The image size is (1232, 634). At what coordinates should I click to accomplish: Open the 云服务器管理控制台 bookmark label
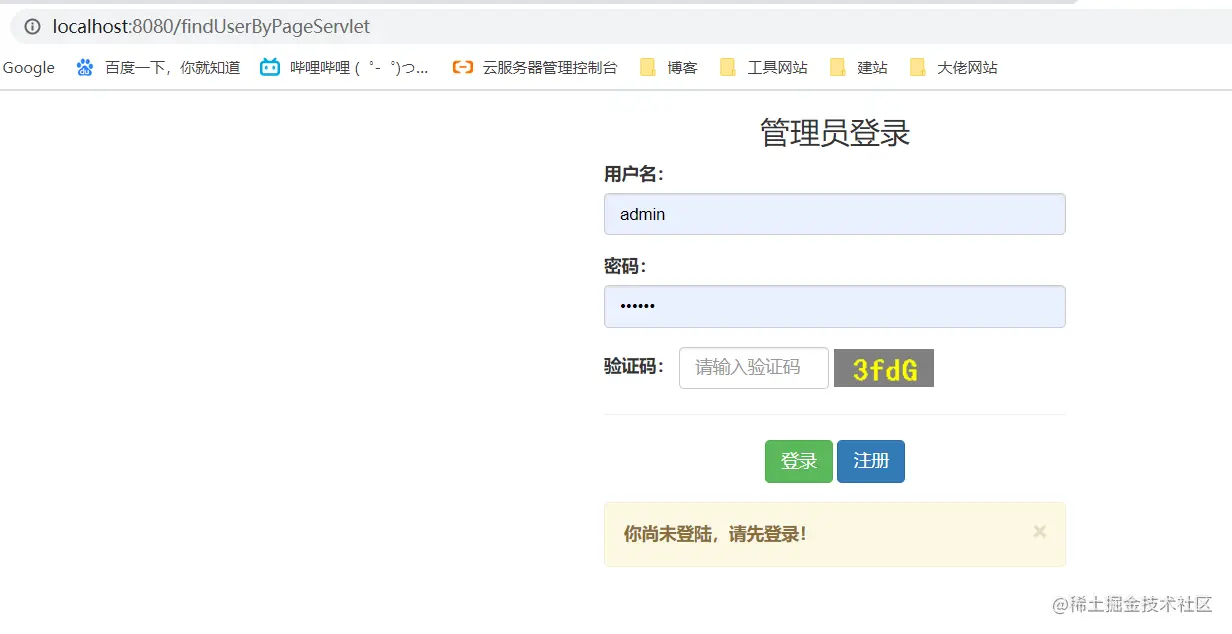tap(550, 68)
